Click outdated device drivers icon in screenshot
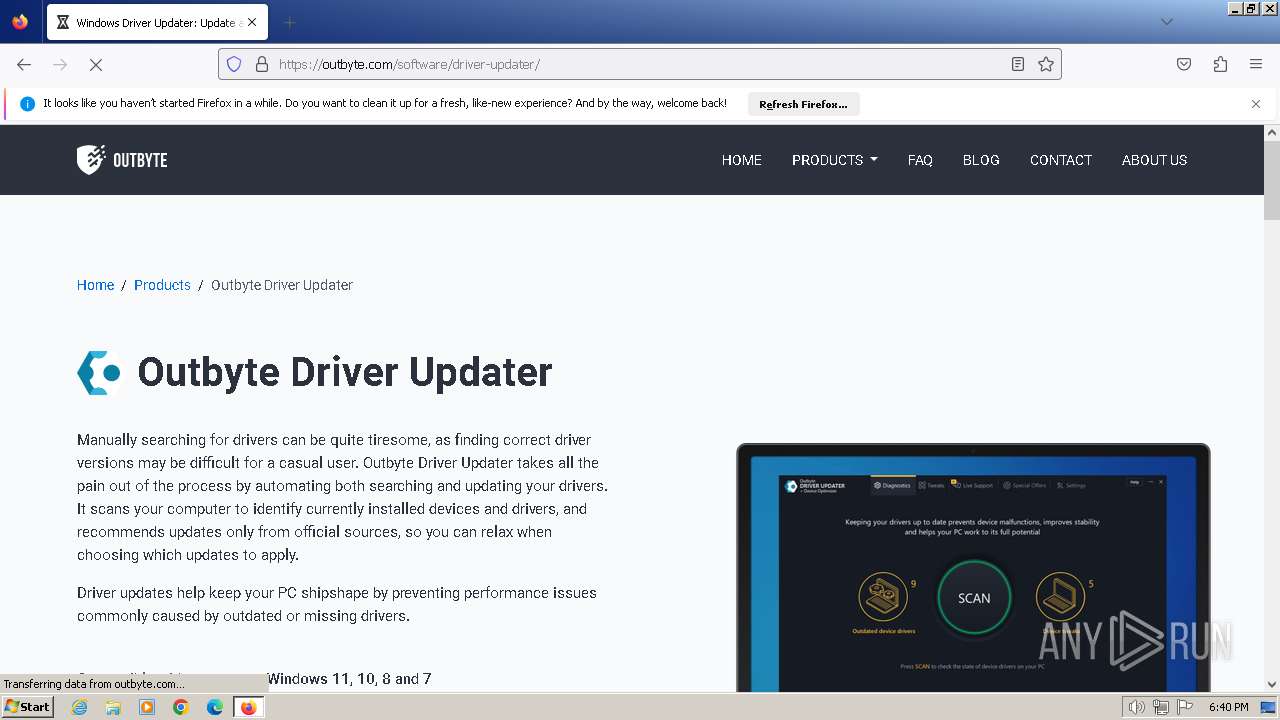1280x720 pixels. coord(882,597)
